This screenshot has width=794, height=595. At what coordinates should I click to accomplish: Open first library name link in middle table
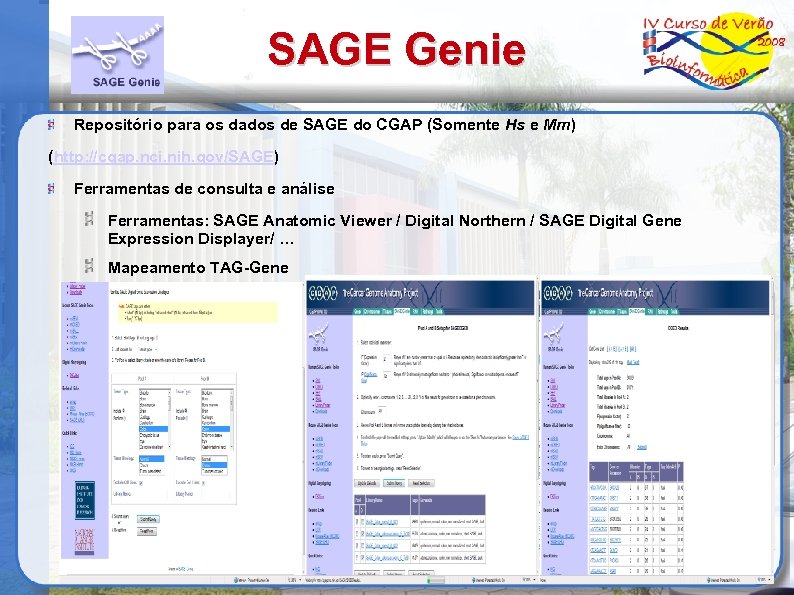(382, 522)
